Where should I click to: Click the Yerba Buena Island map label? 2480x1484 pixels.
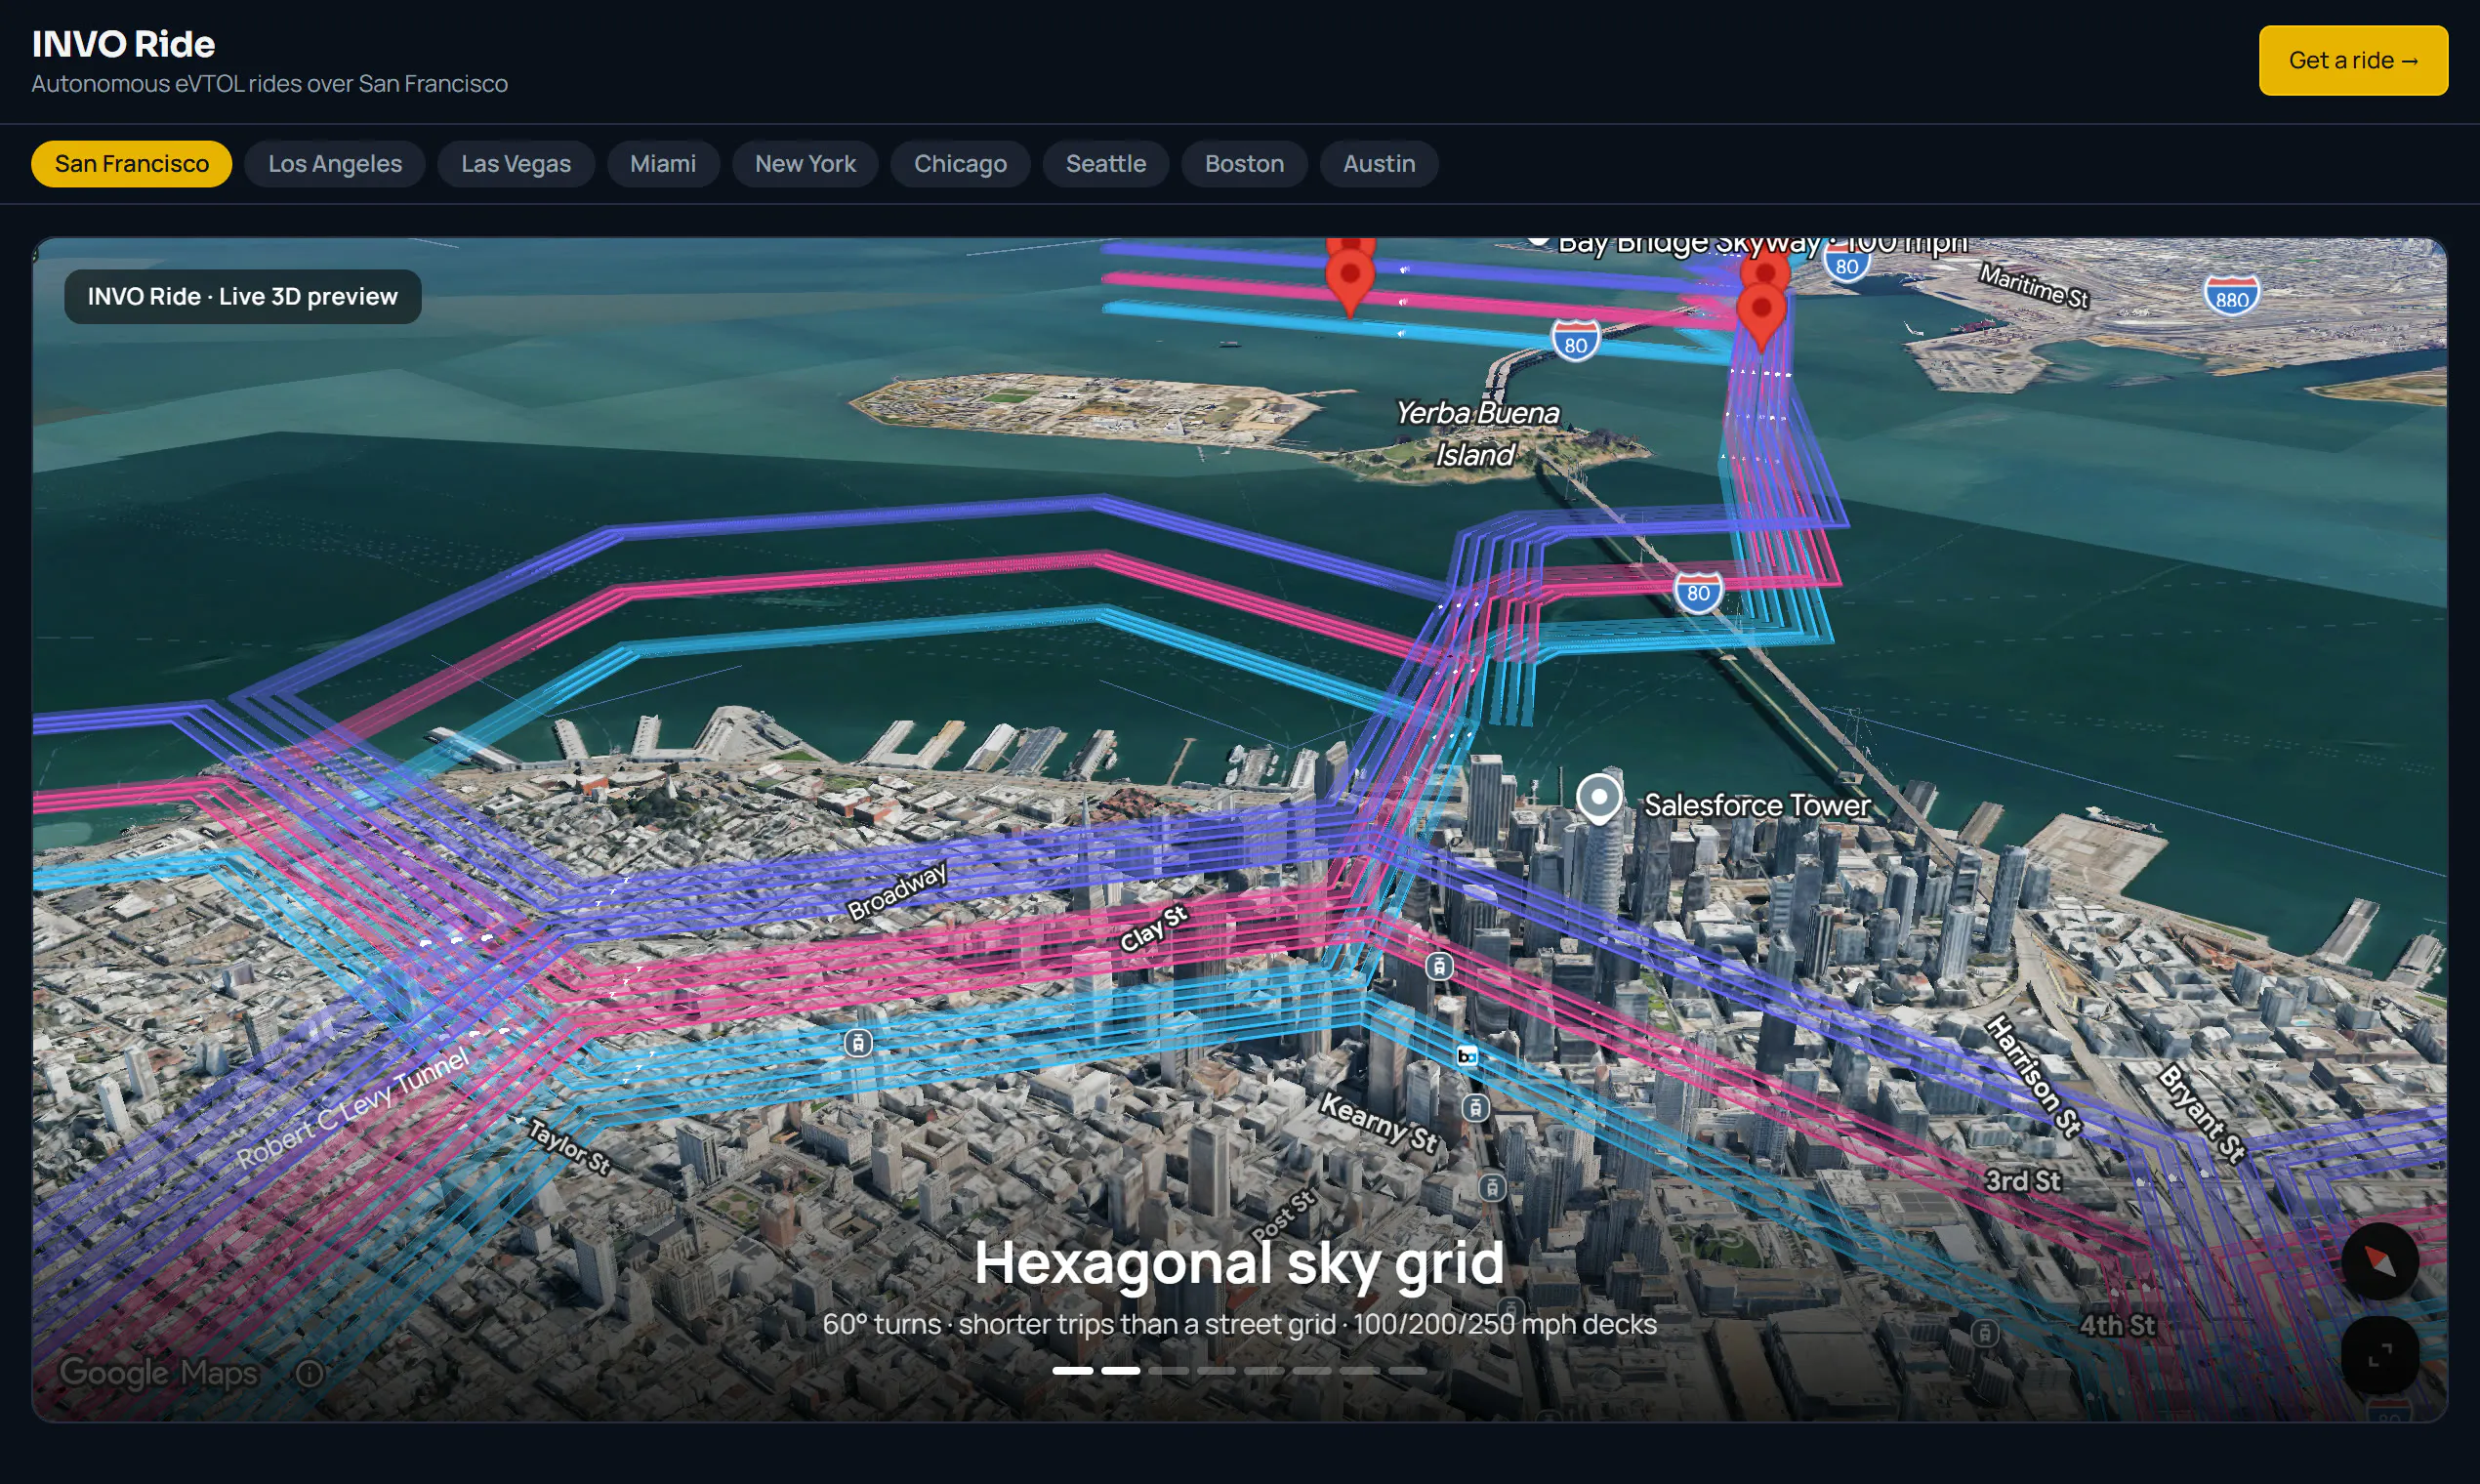click(1476, 434)
